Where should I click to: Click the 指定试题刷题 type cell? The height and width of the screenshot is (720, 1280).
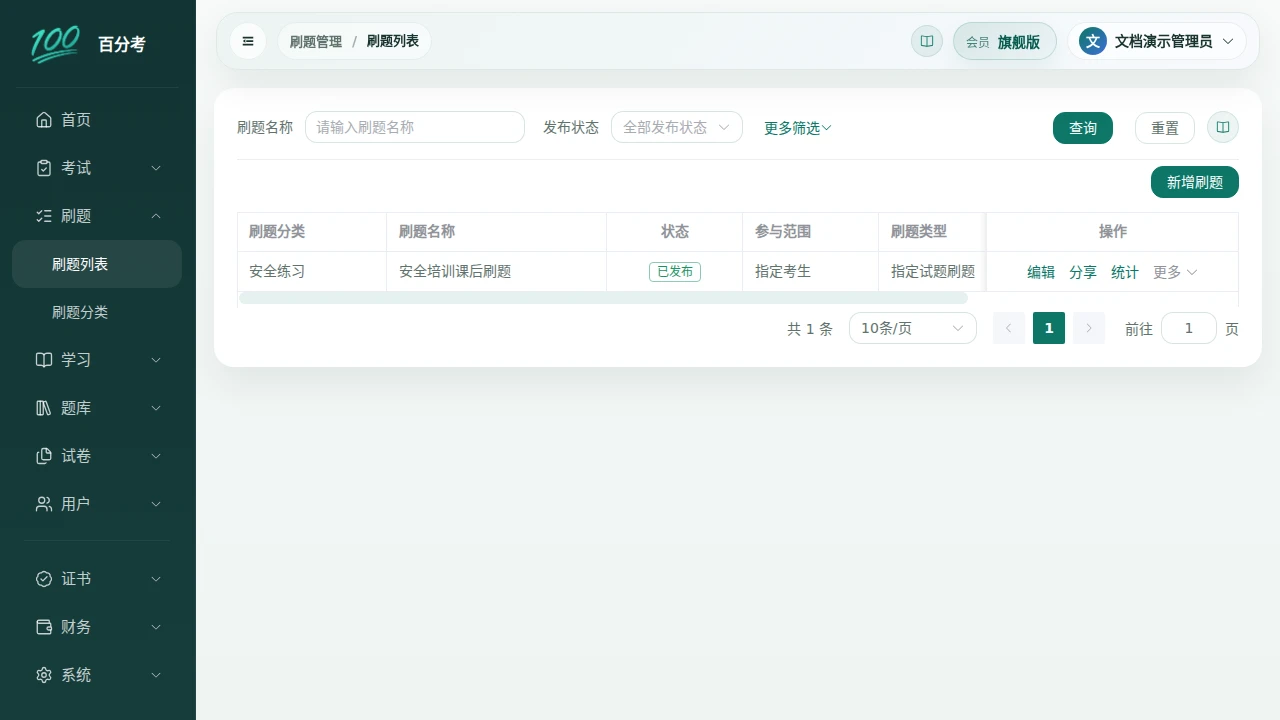coord(933,272)
